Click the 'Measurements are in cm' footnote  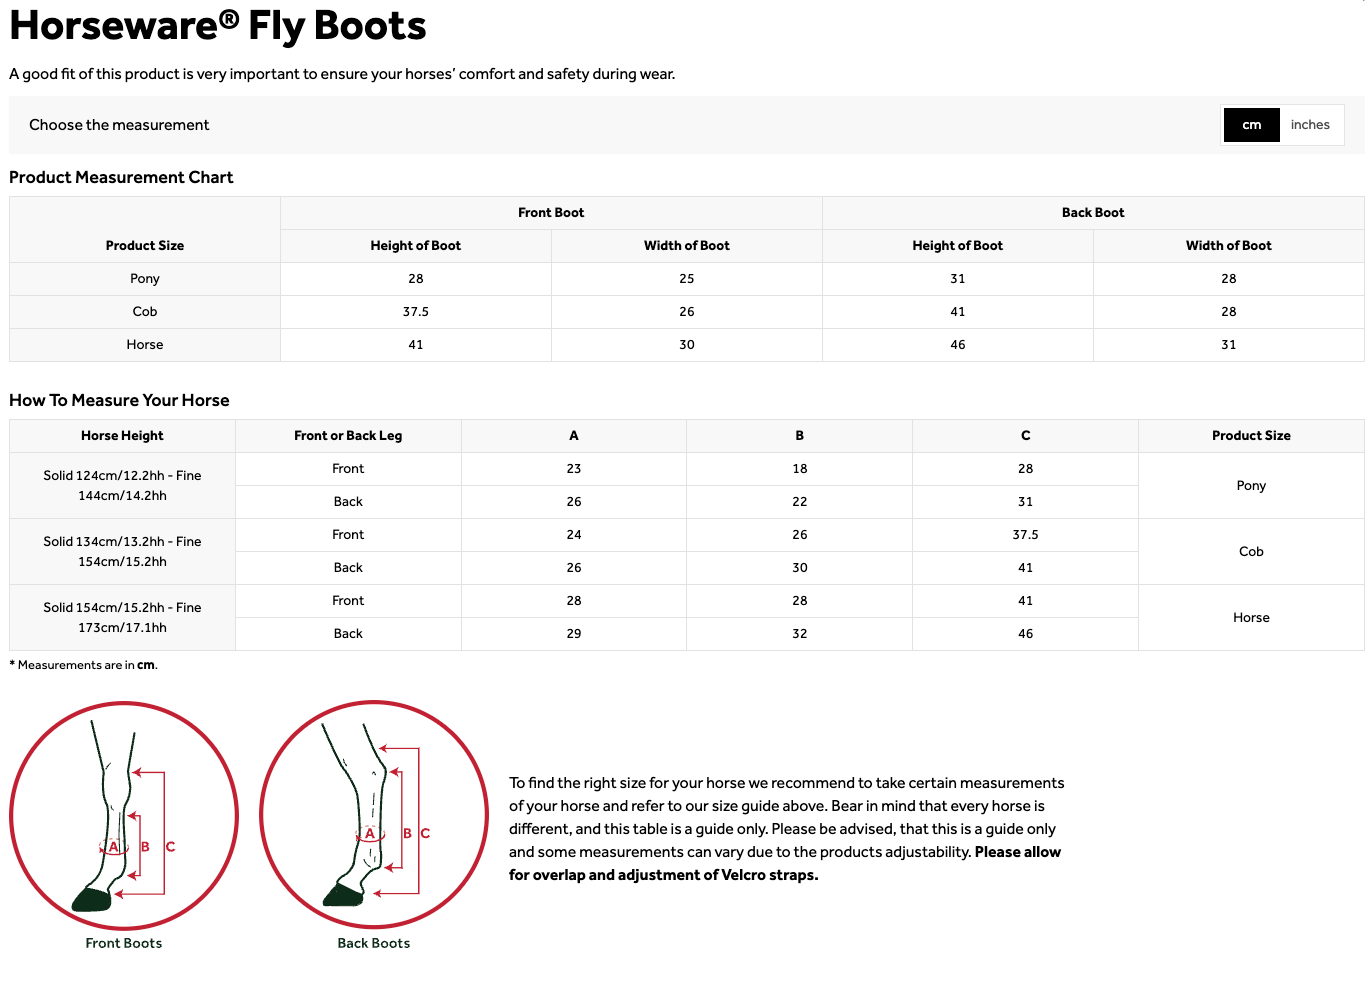click(x=84, y=665)
